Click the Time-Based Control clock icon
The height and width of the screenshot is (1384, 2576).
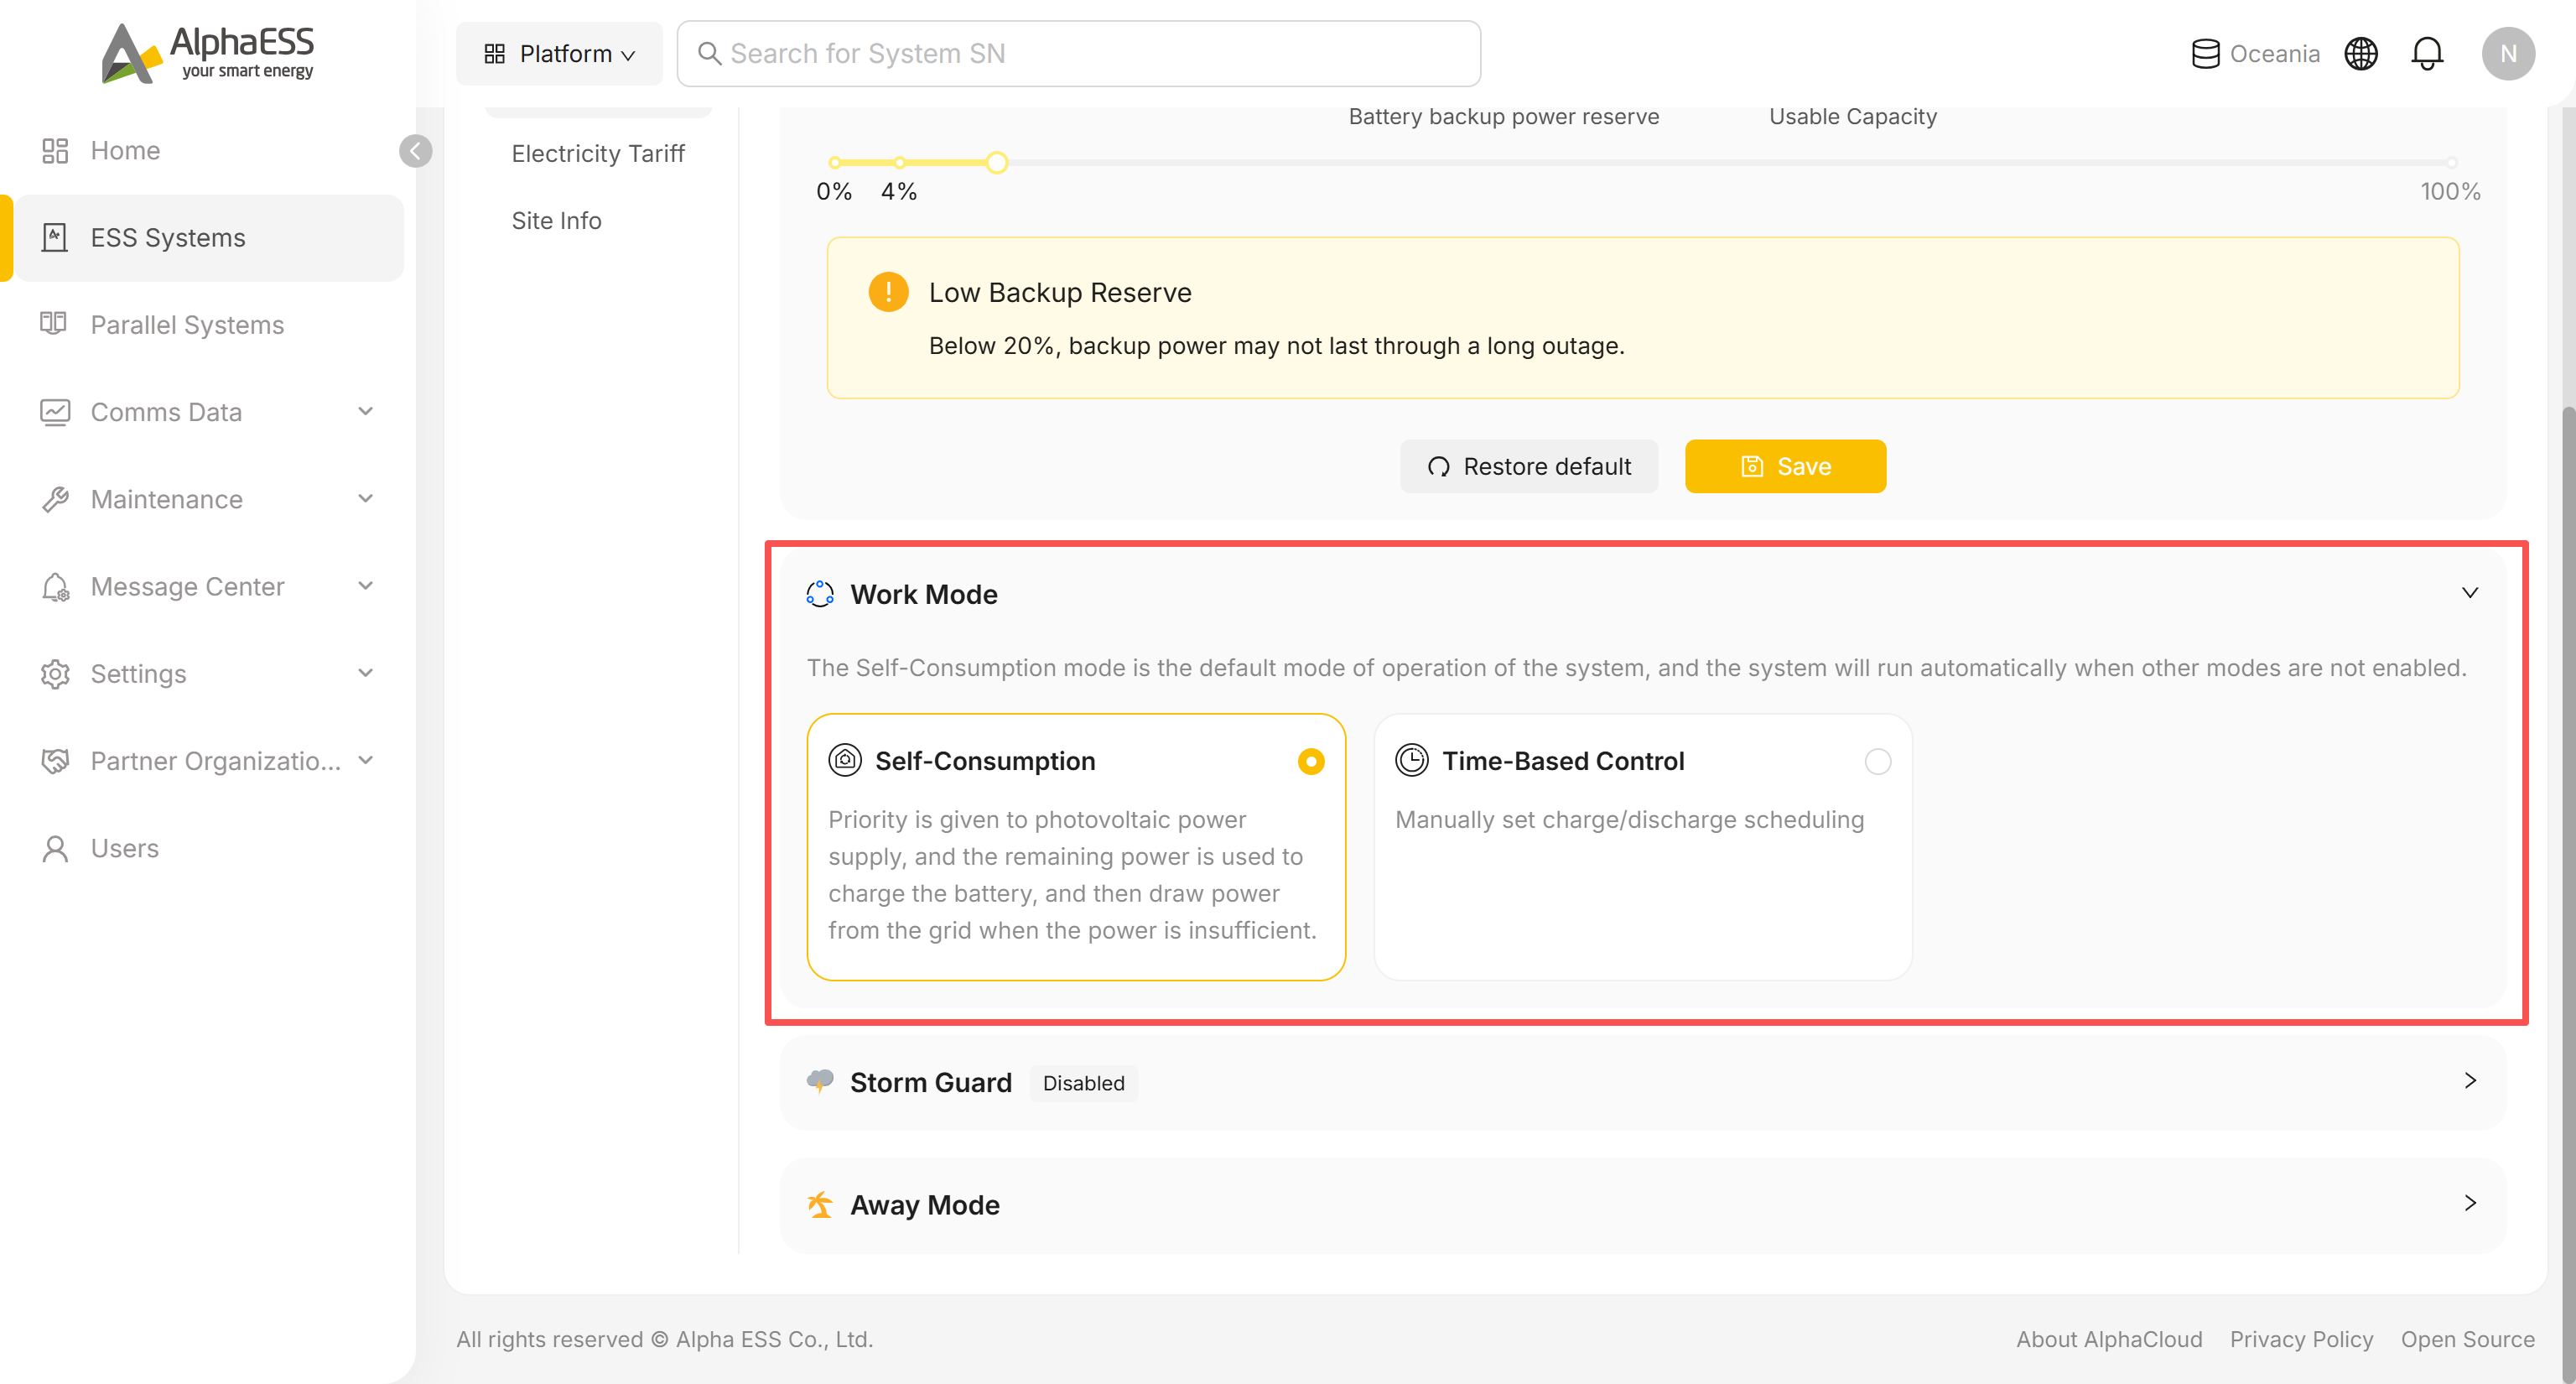[1411, 760]
